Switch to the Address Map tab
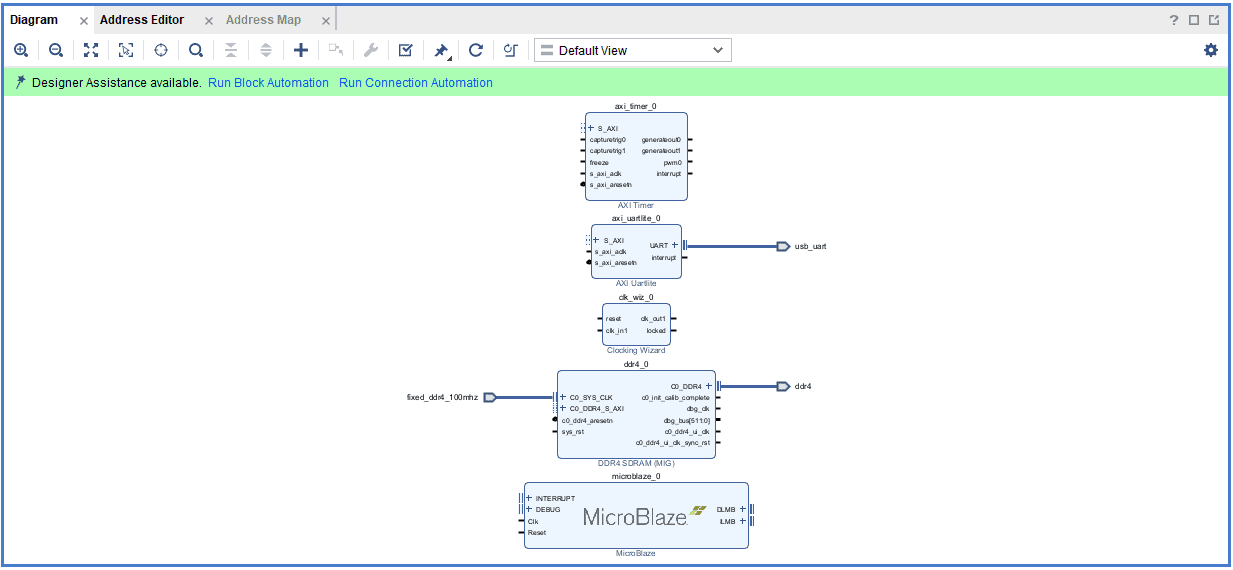This screenshot has width=1233, height=570. tap(263, 20)
